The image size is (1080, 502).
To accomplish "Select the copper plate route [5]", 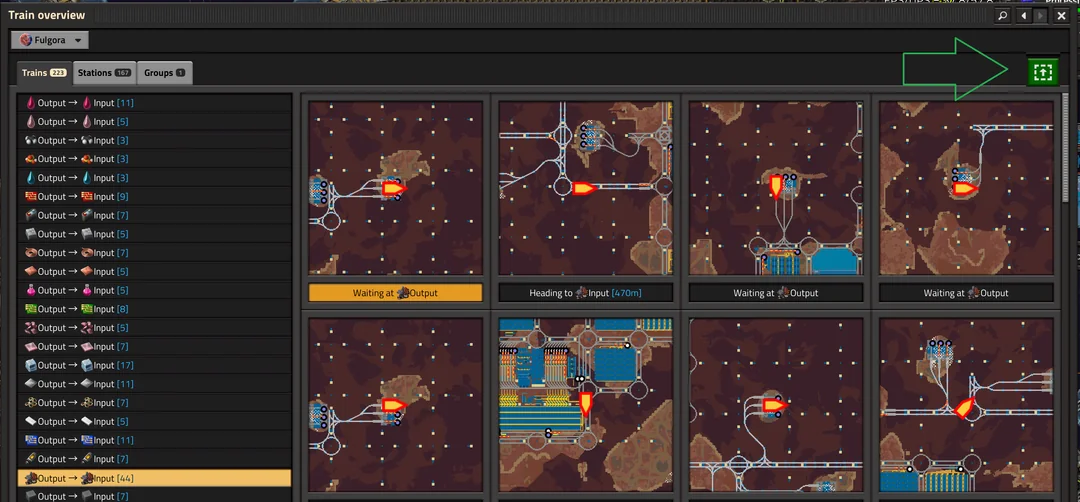I will 154,271.
